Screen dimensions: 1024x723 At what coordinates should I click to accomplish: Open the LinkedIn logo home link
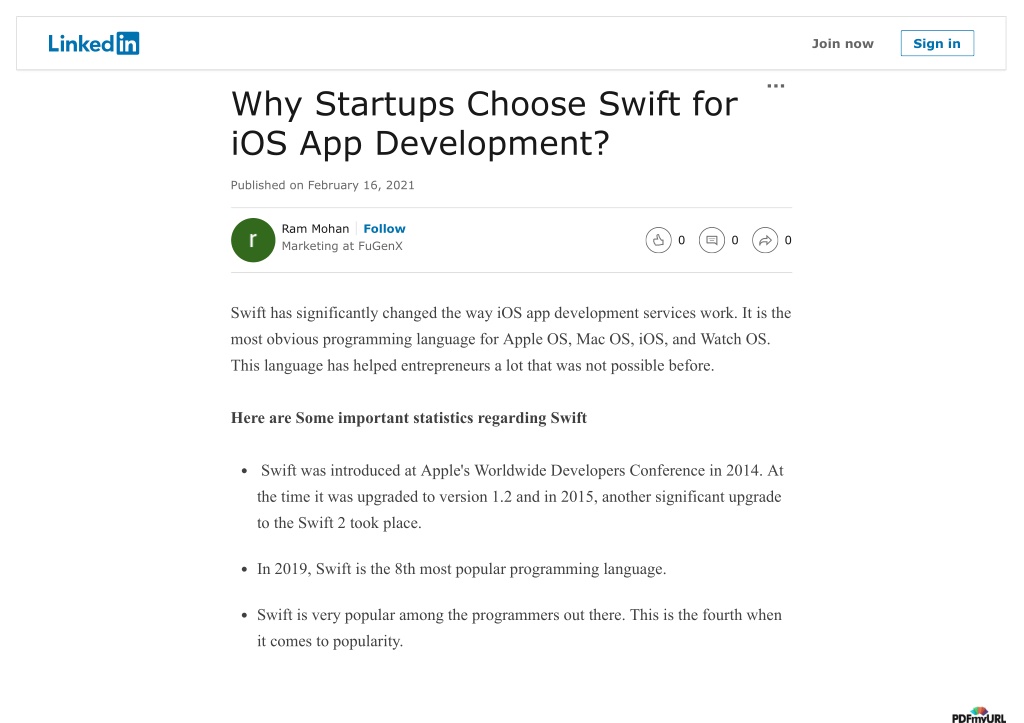93,44
